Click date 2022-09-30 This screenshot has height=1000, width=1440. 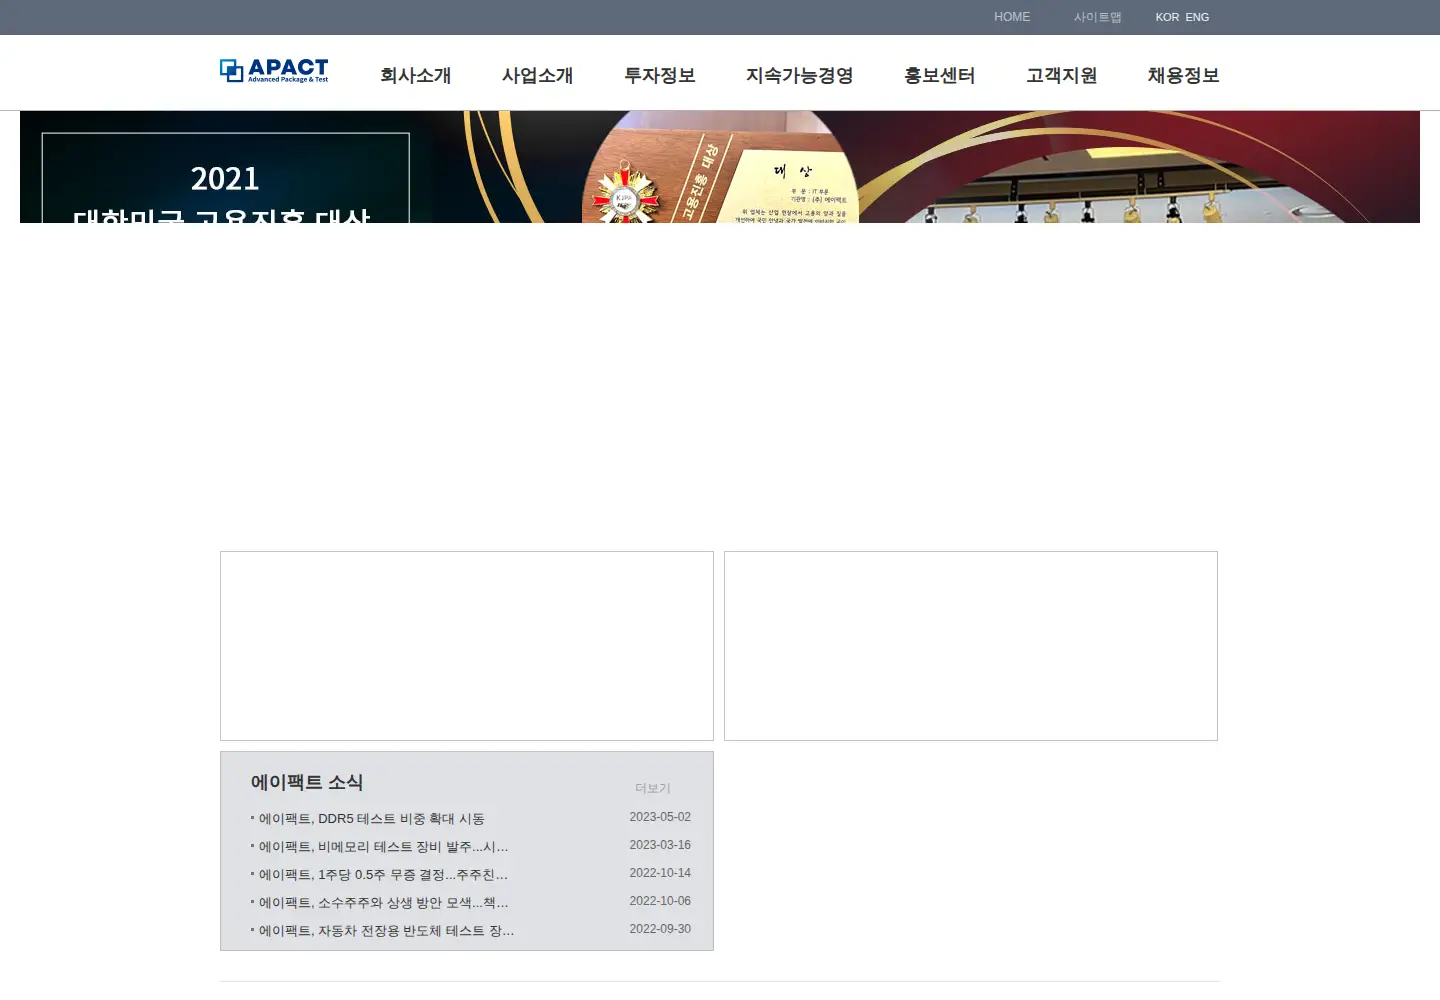[x=660, y=929]
